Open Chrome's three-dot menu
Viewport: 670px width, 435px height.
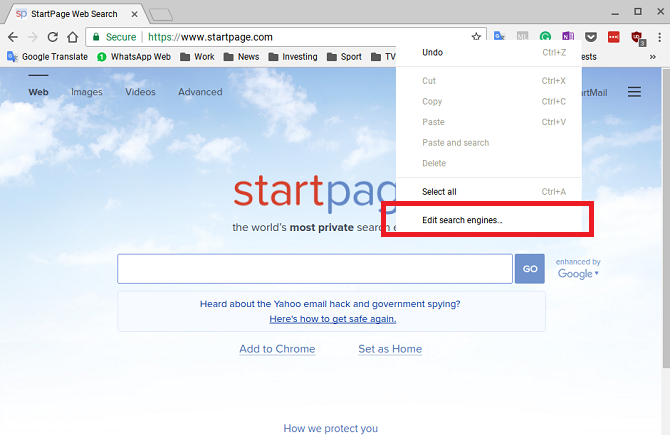coord(660,37)
